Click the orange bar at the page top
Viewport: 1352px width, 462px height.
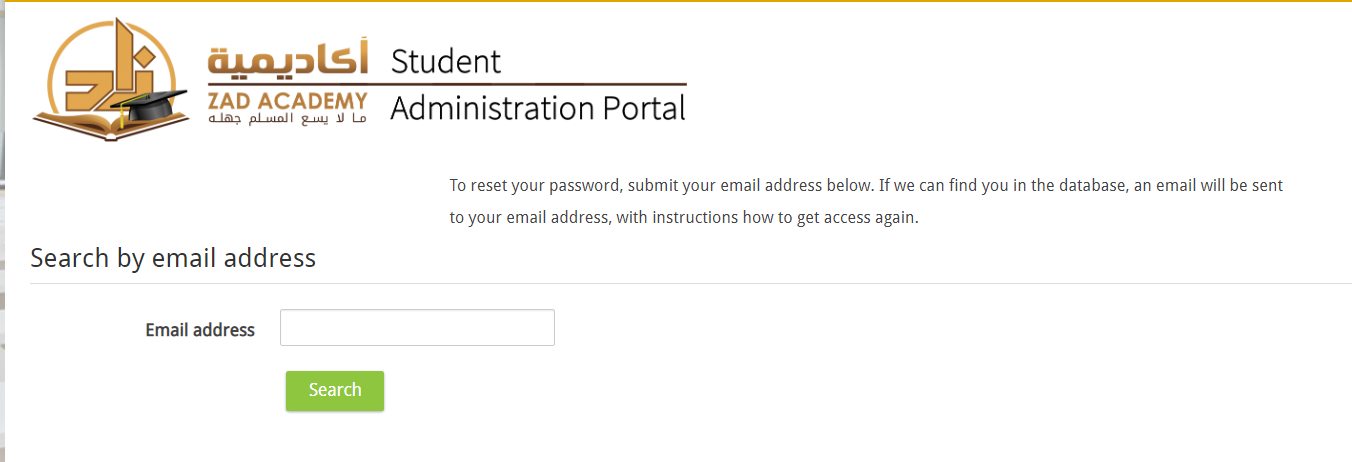(676, 1)
